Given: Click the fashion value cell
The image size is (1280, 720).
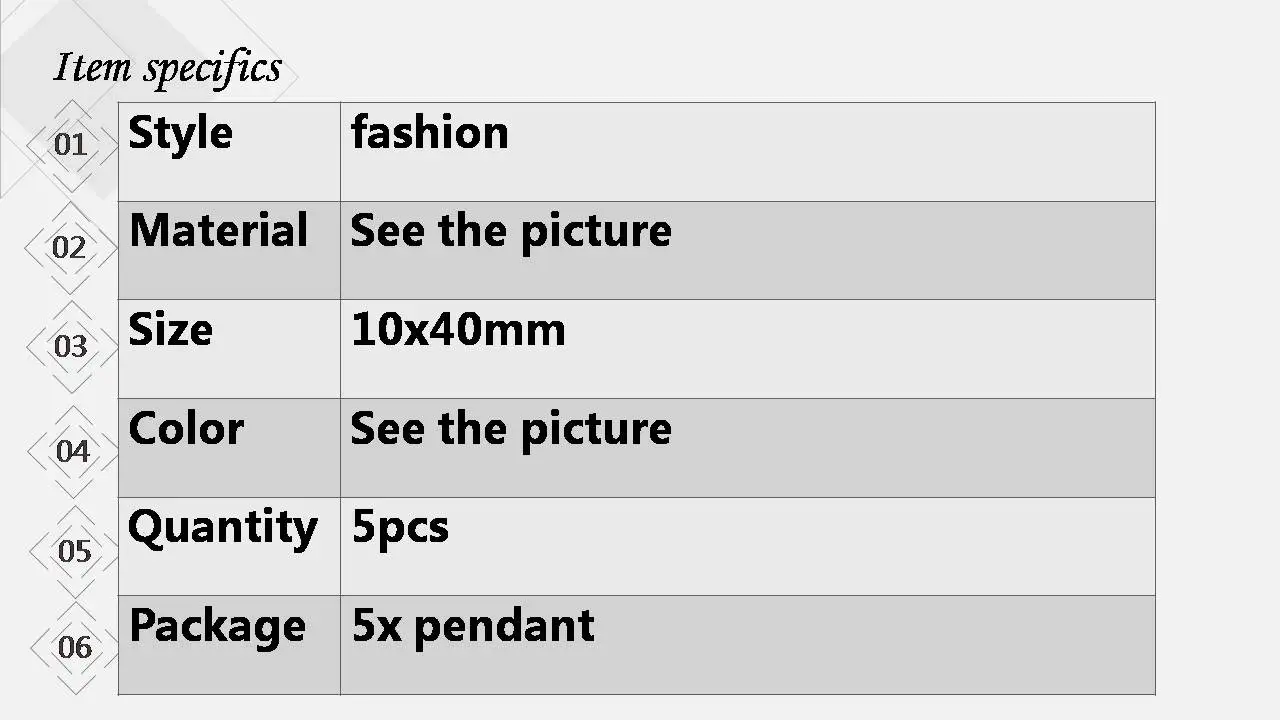Looking at the screenshot, I should pos(747,151).
